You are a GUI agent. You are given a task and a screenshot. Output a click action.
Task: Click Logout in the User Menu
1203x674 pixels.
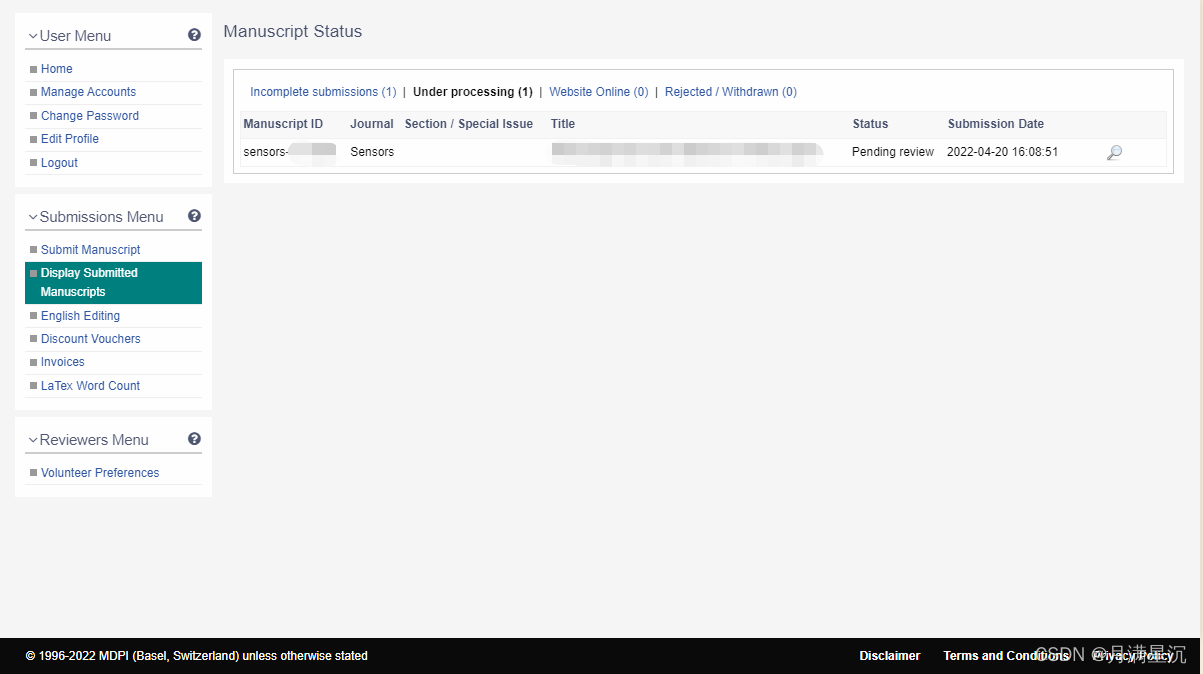(59, 163)
